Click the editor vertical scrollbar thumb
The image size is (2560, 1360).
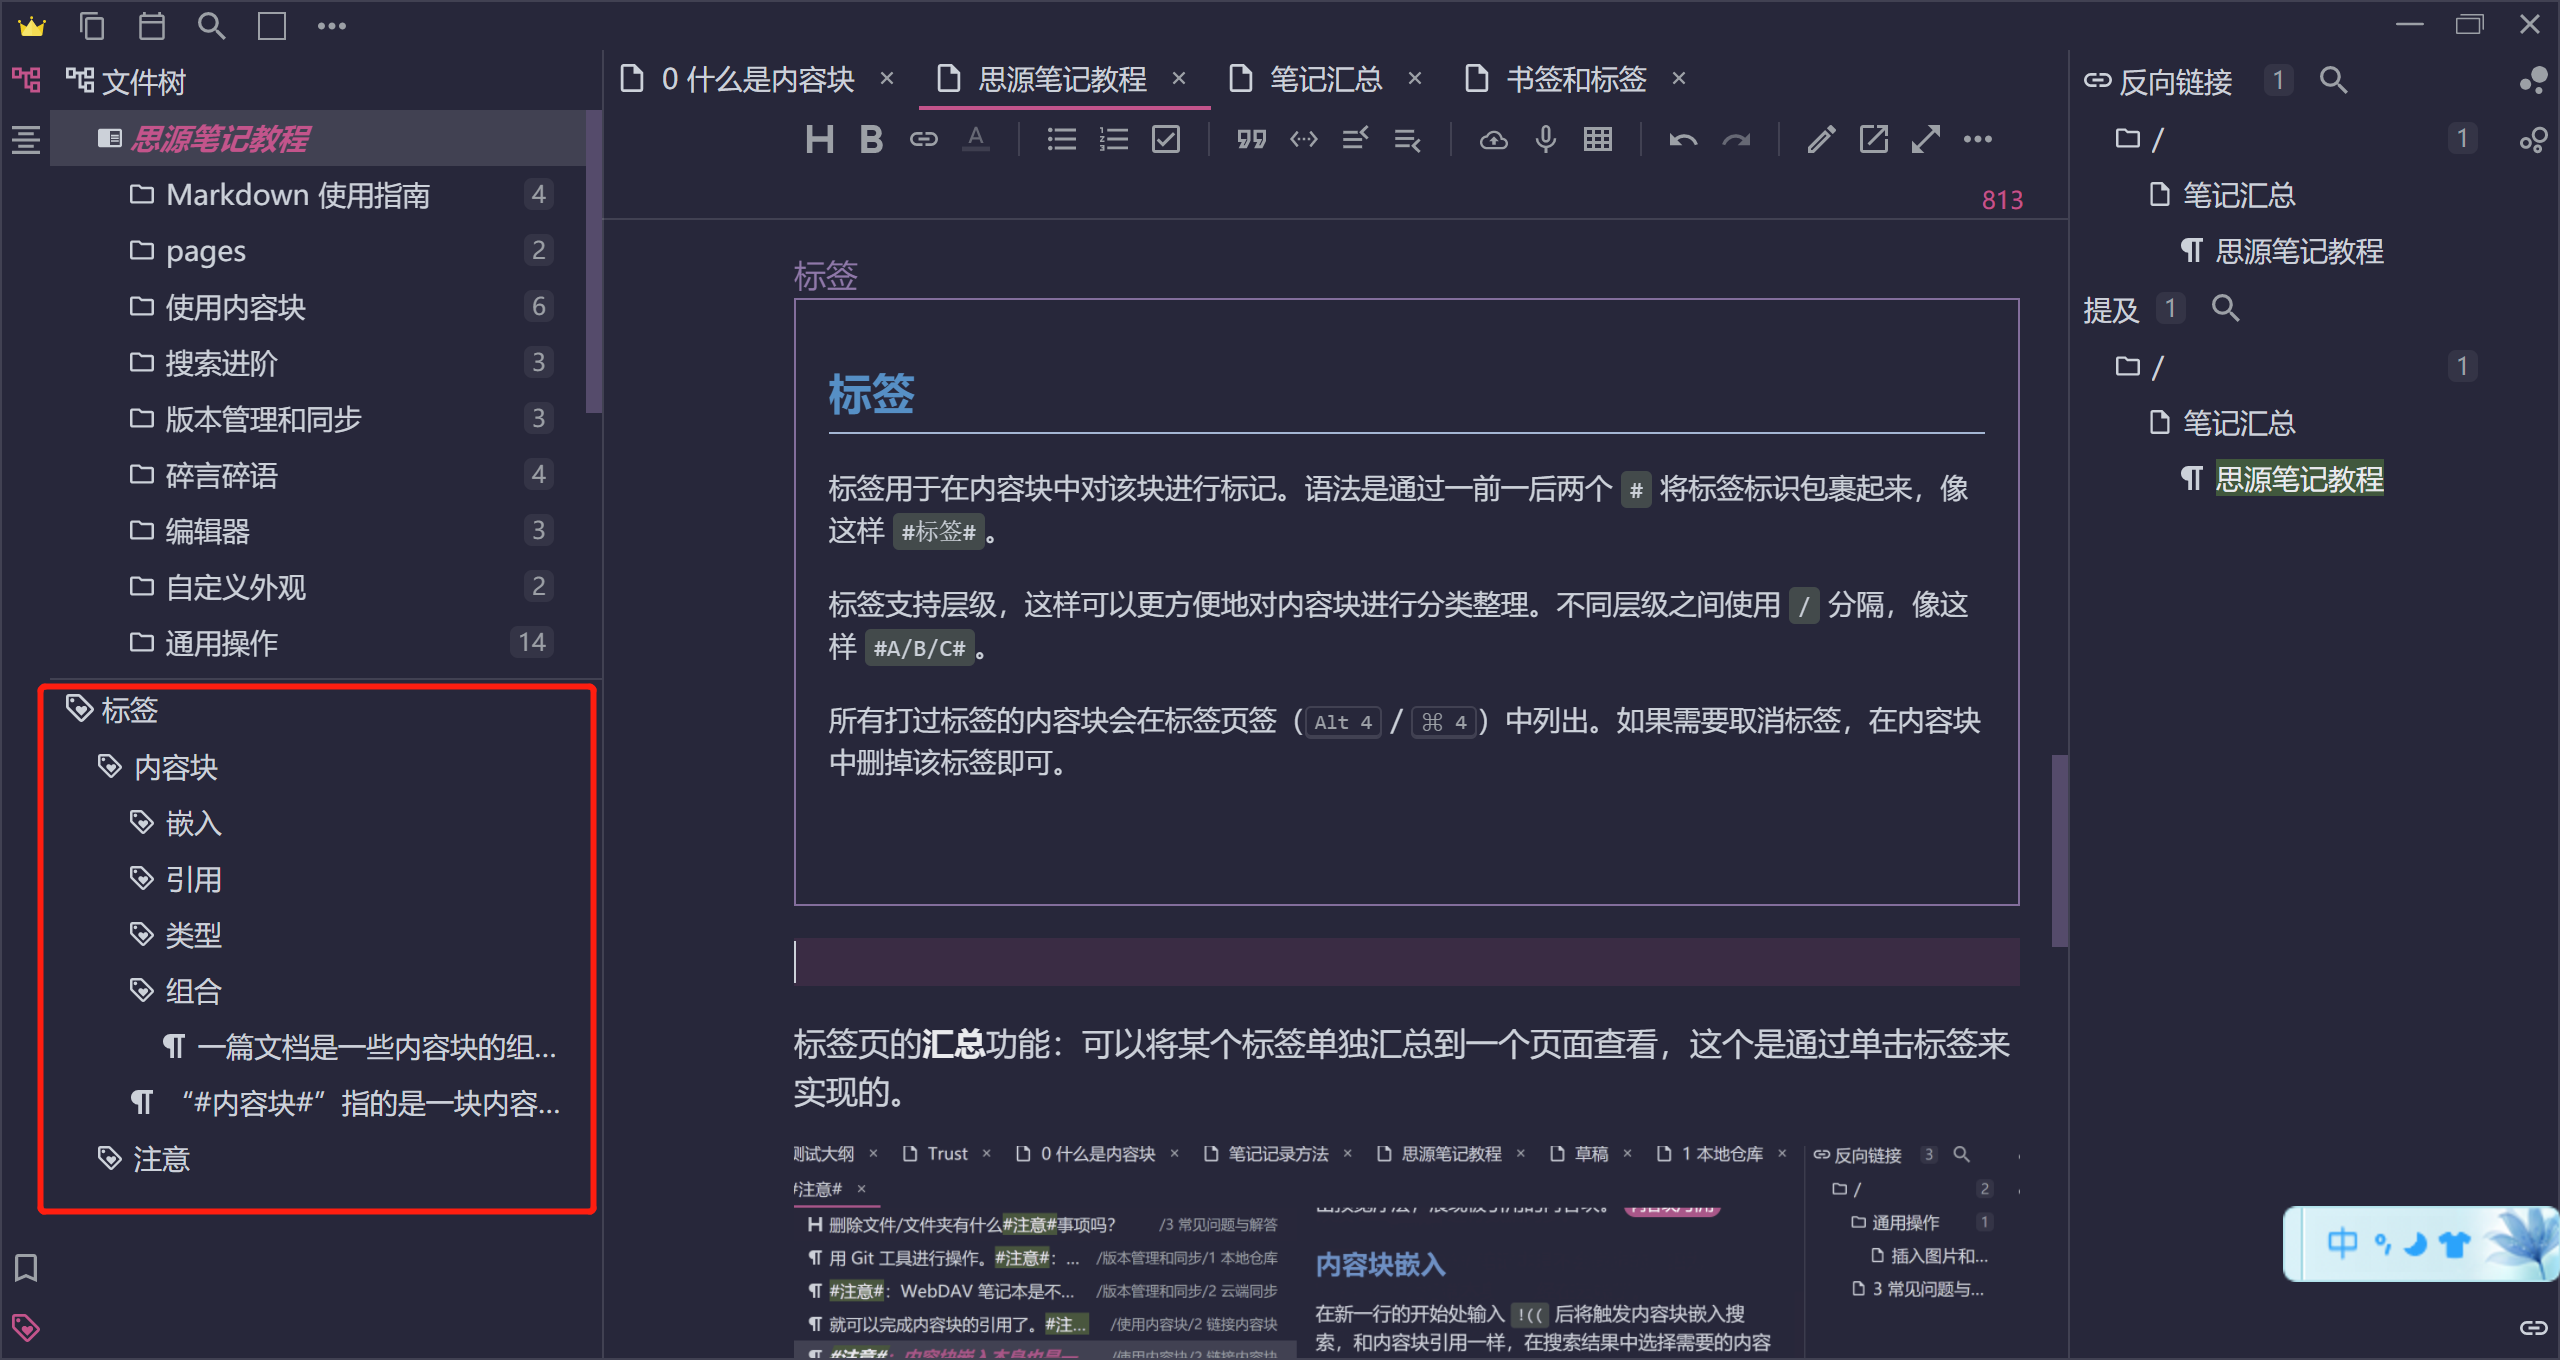pyautogui.click(x=2059, y=850)
